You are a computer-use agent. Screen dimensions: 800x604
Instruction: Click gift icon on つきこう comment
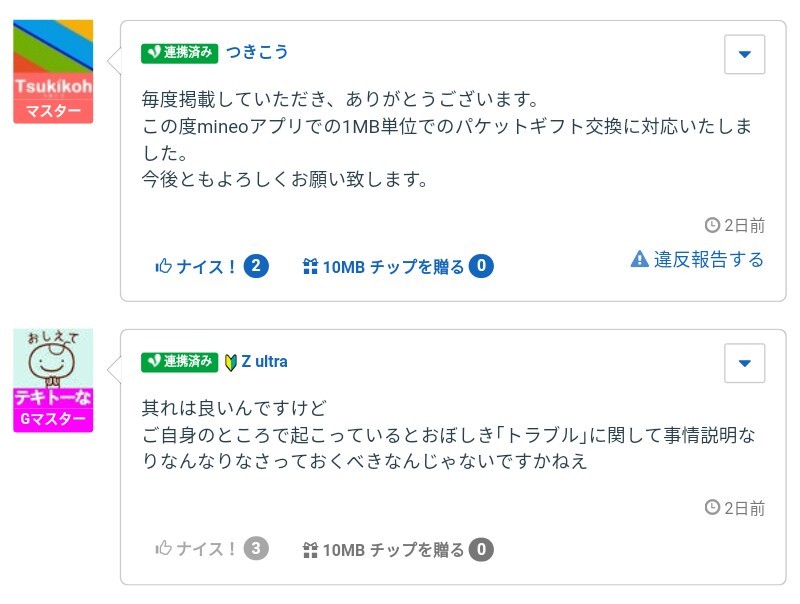click(x=310, y=266)
